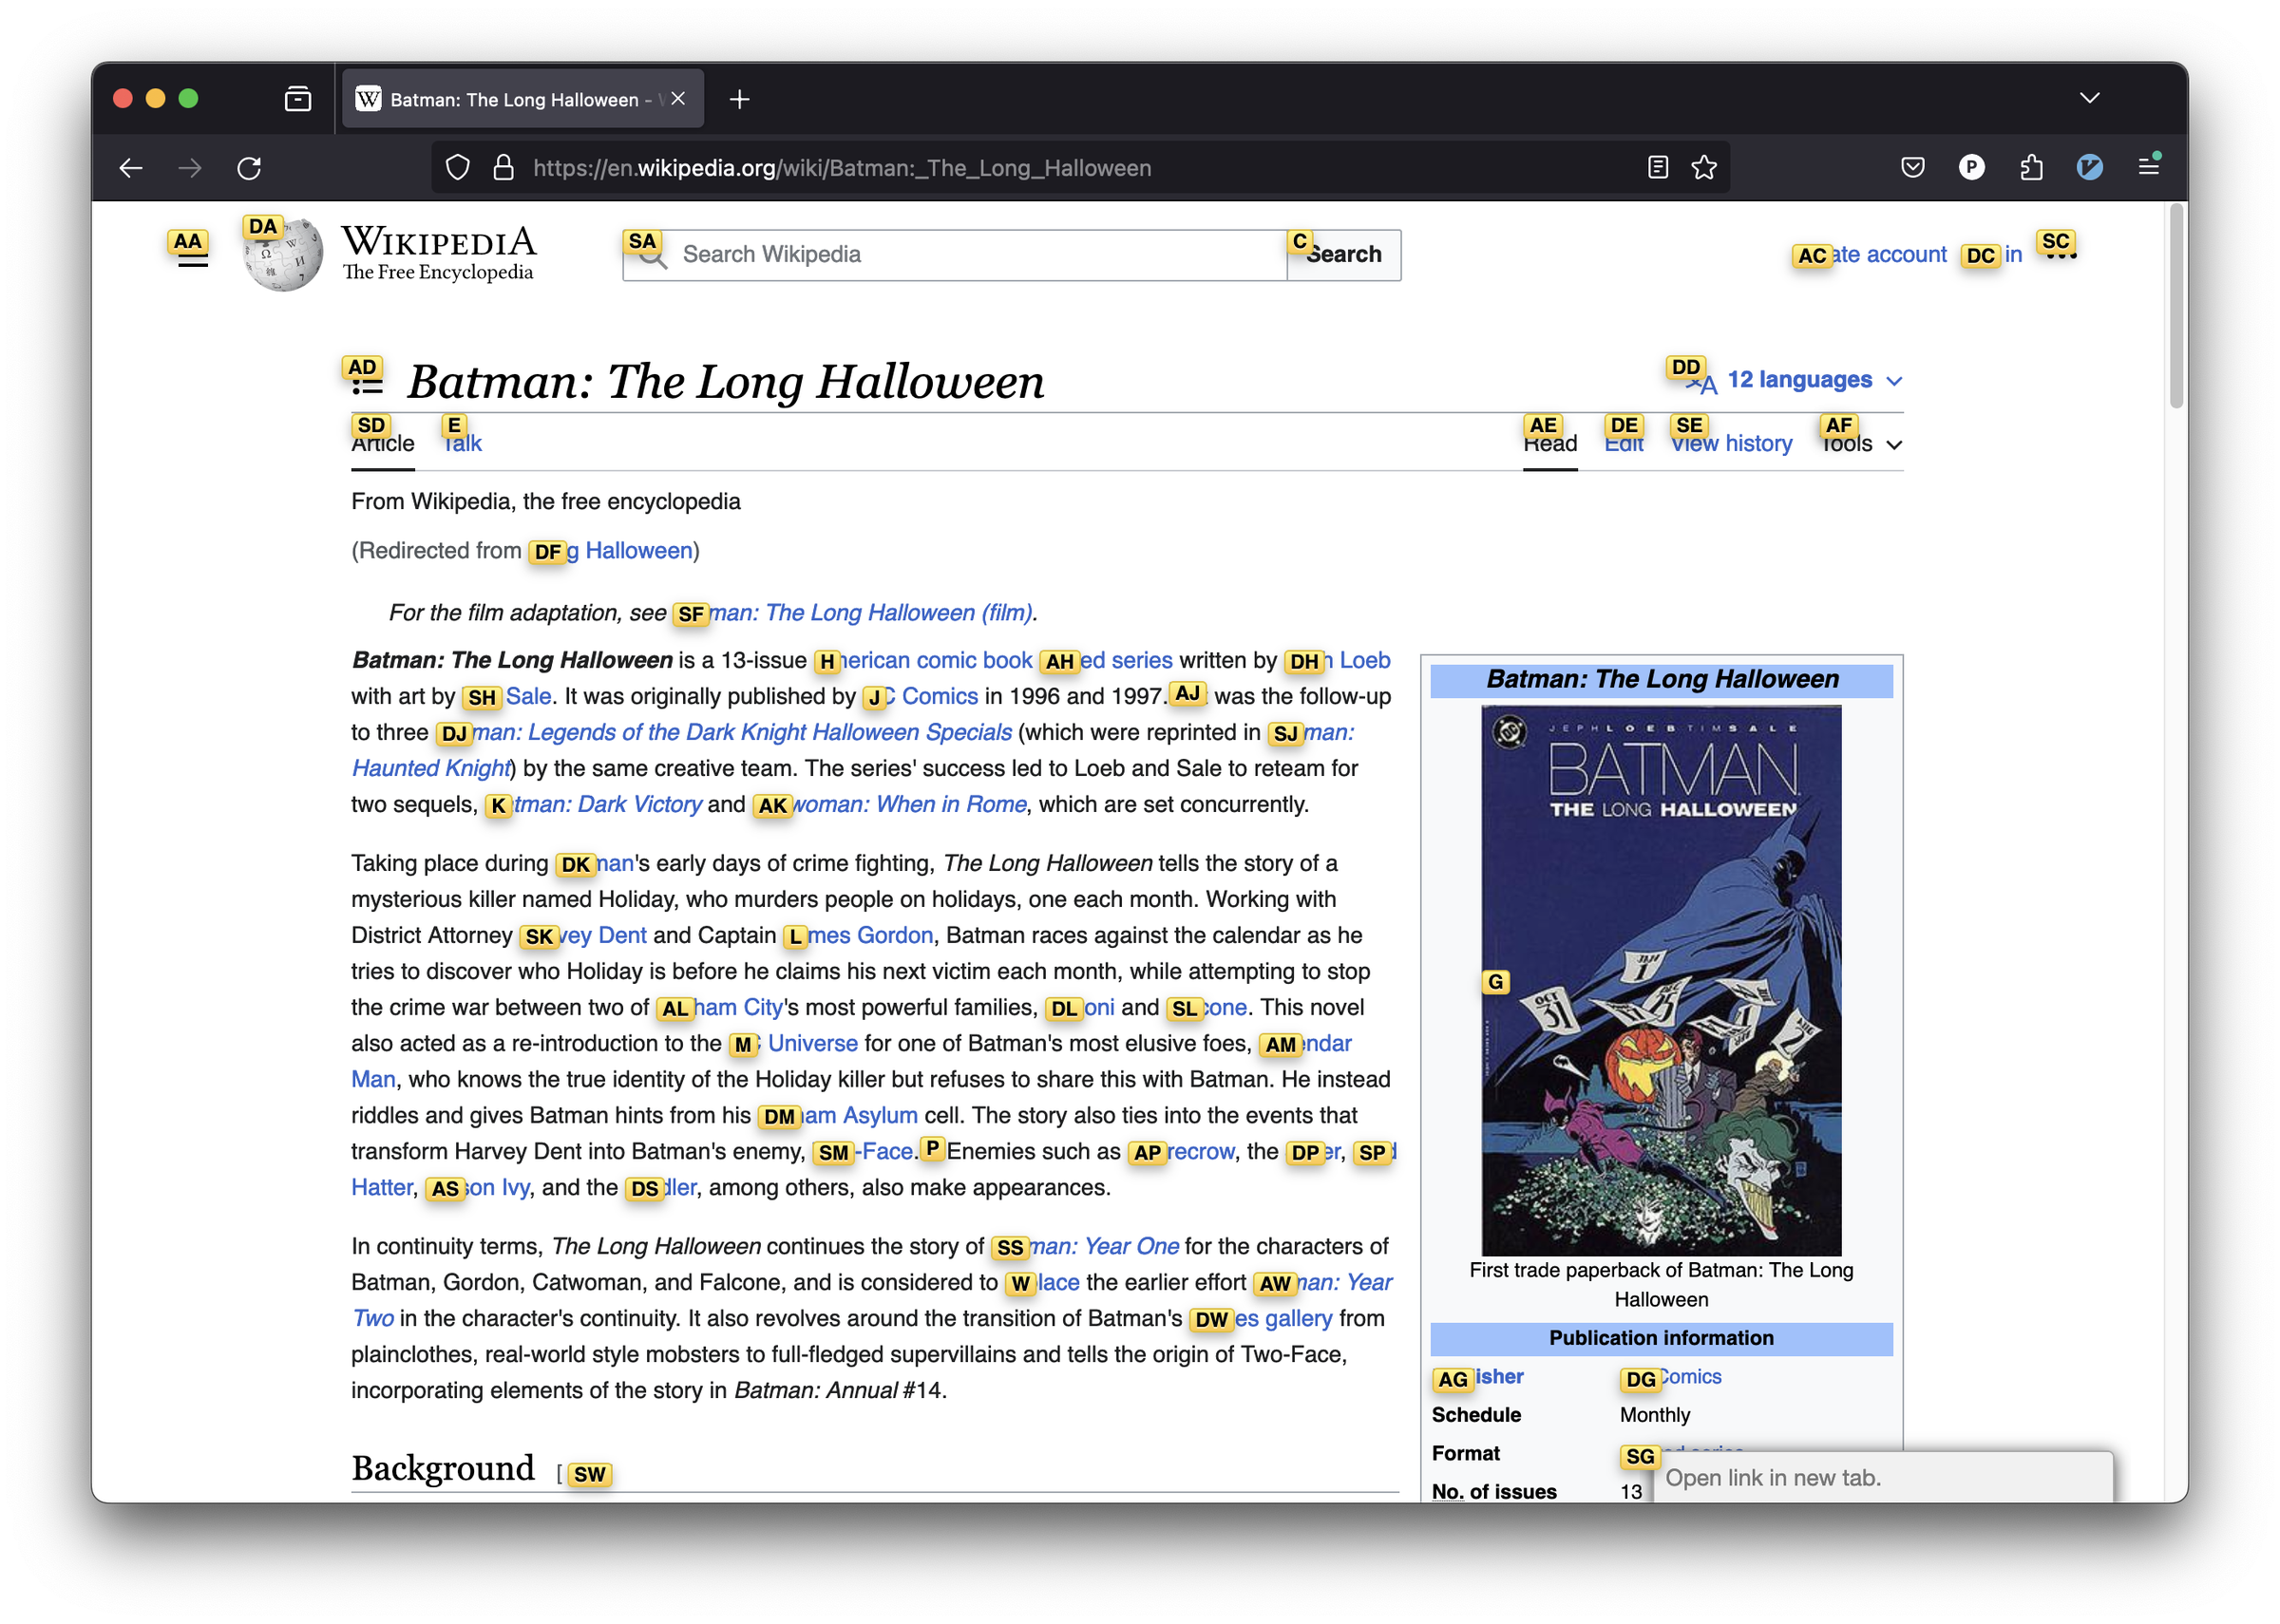Viewport: 2280px width, 1624px height.
Task: Follow the rogues gallery link
Action: [x=1261, y=1319]
